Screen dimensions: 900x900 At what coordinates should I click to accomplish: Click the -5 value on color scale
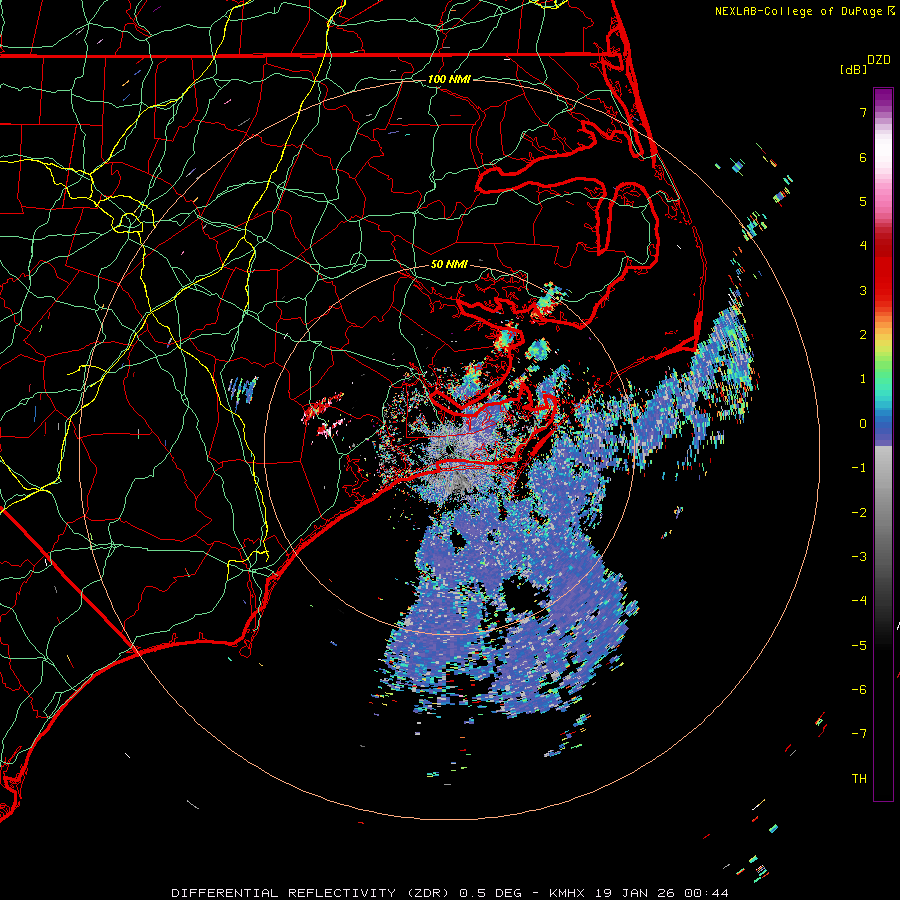(859, 646)
